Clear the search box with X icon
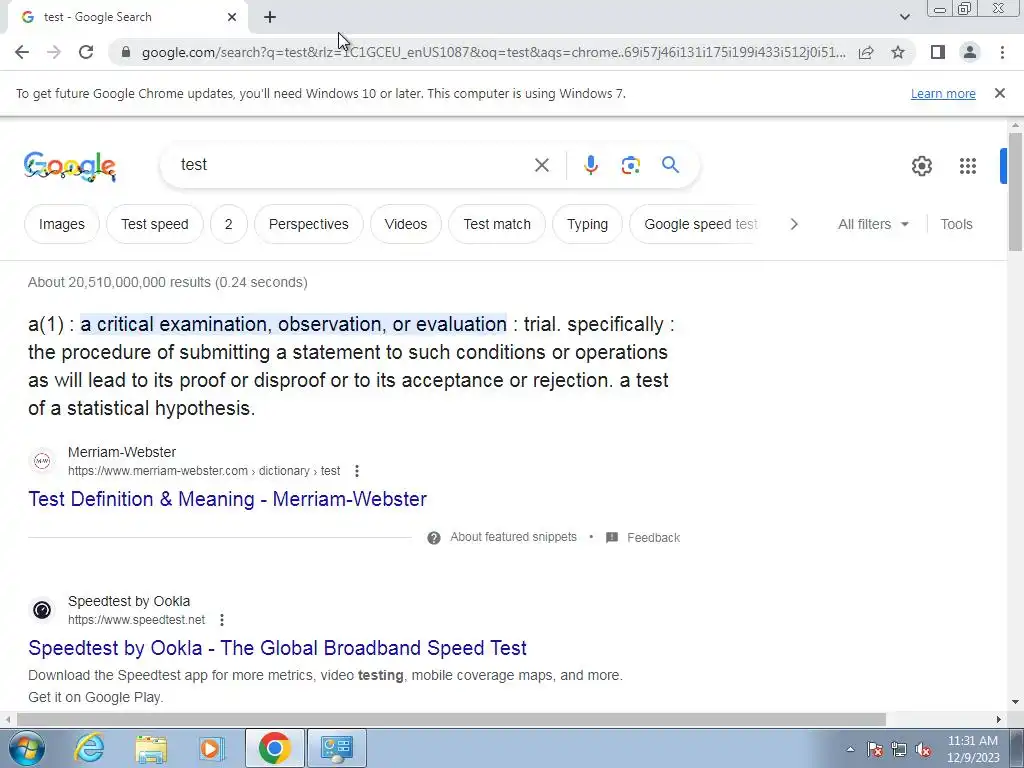 tap(541, 165)
